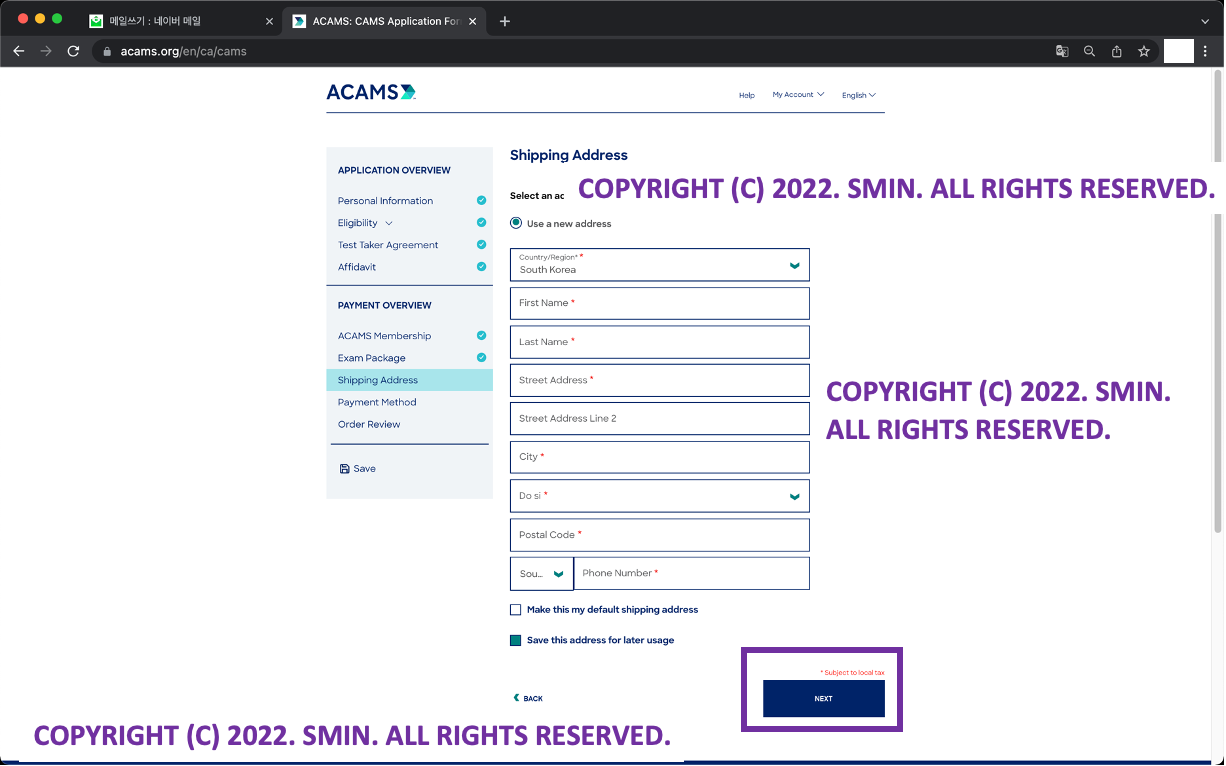Click the NEXT button
Viewport: 1226px width, 766px height.
[x=824, y=699]
